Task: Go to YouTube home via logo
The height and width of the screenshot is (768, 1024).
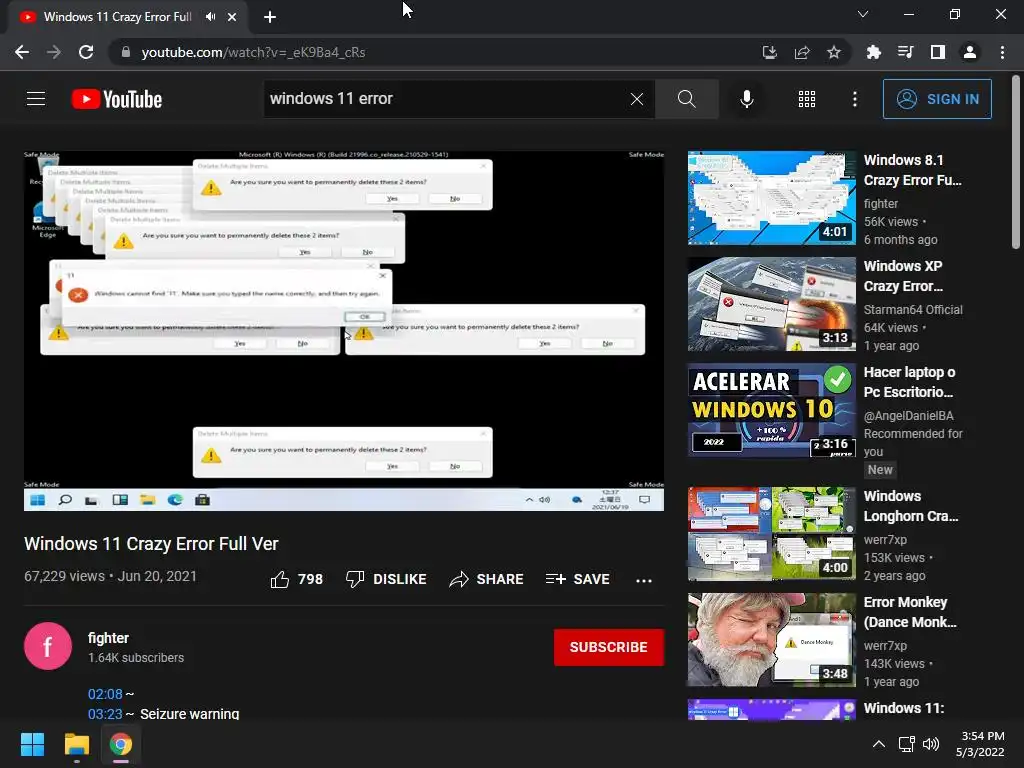Action: pos(116,99)
